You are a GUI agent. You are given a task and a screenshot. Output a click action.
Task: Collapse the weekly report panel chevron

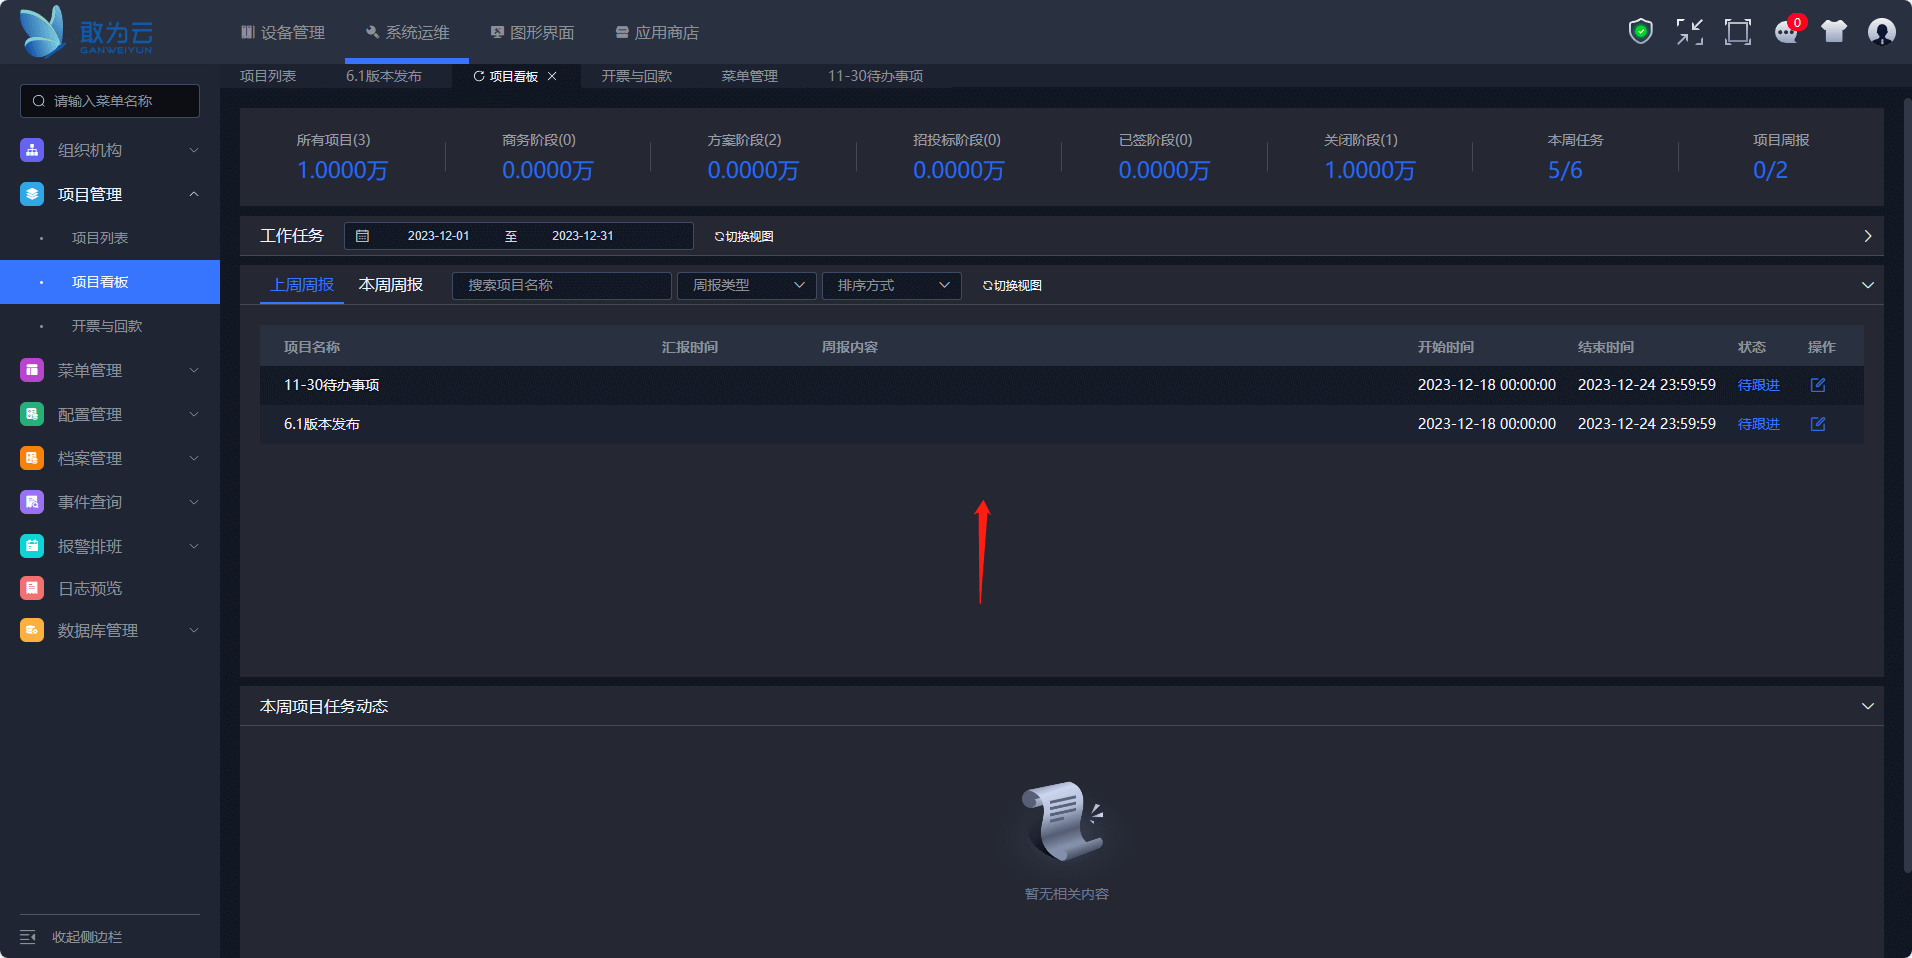tap(1868, 285)
